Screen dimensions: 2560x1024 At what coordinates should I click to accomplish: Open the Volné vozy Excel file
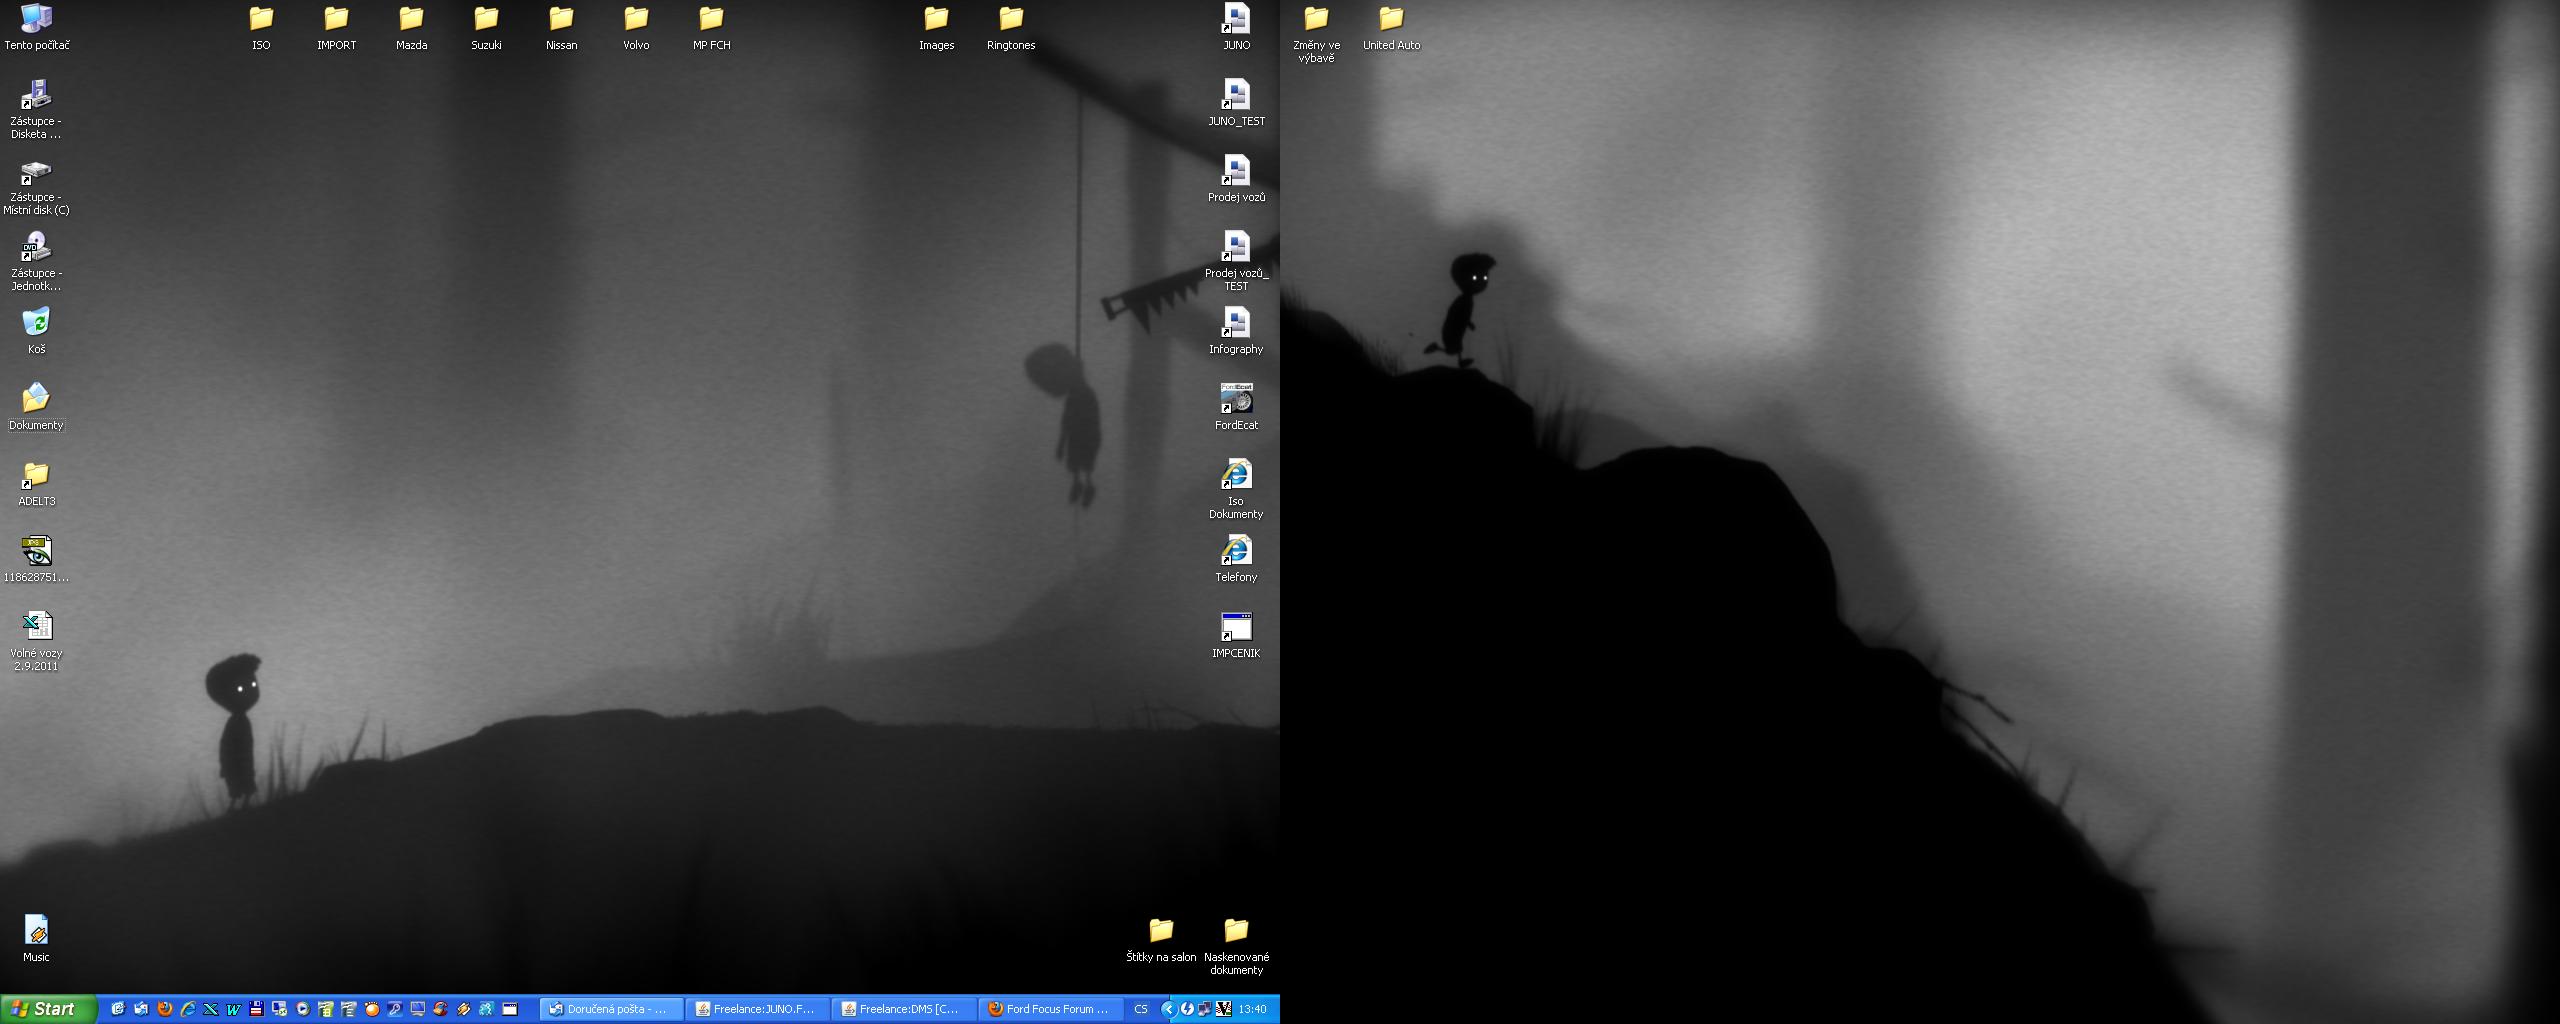tap(36, 627)
